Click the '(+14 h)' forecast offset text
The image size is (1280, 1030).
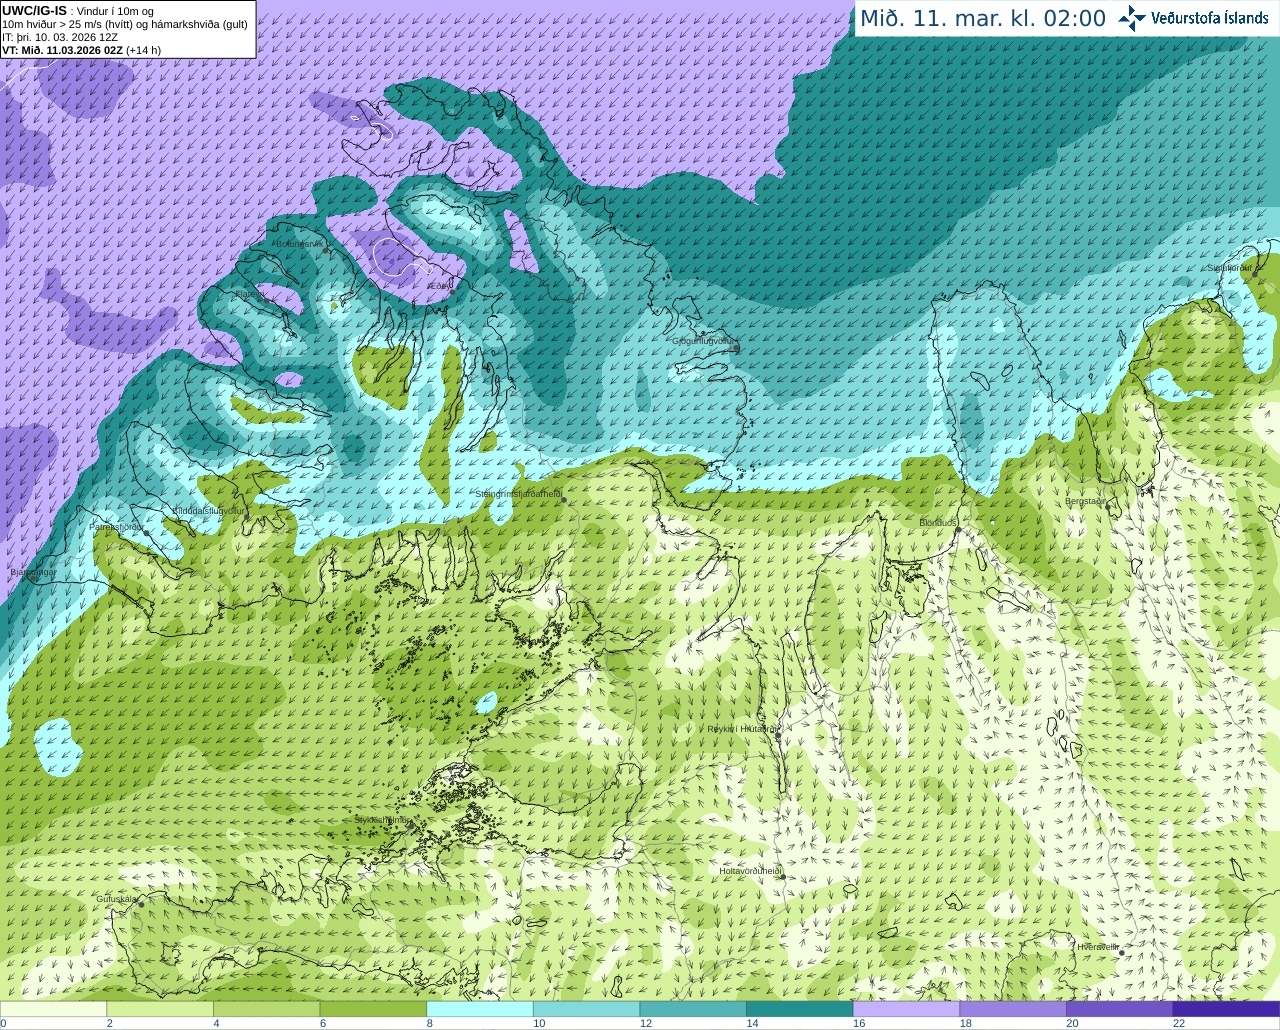[x=144, y=50]
